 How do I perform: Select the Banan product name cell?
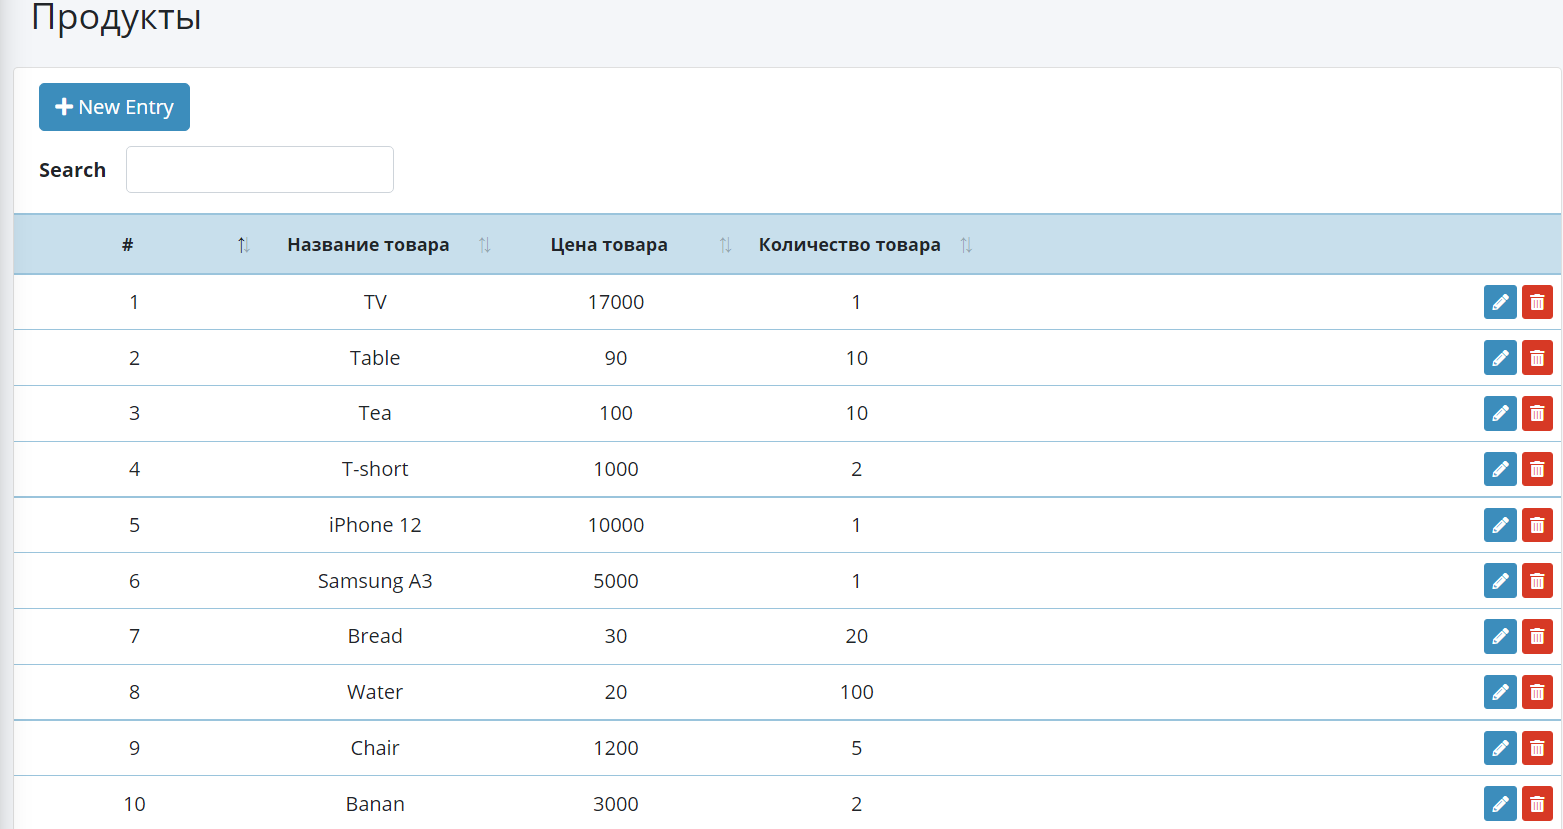pos(375,804)
